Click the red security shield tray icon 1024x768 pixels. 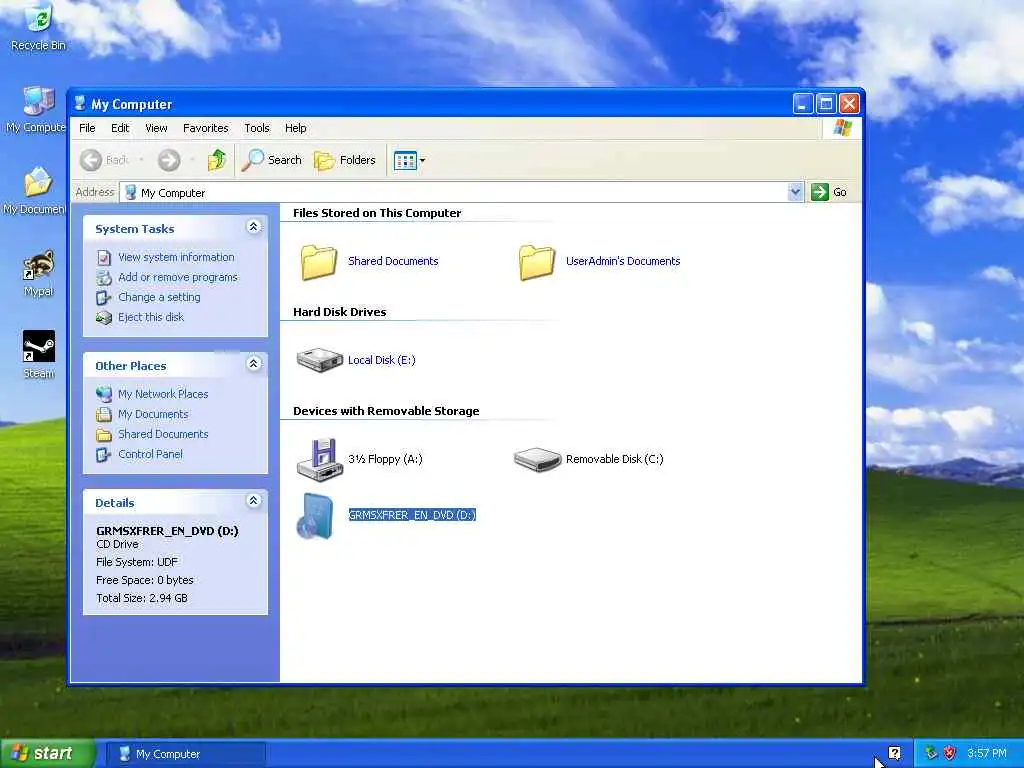(x=950, y=754)
